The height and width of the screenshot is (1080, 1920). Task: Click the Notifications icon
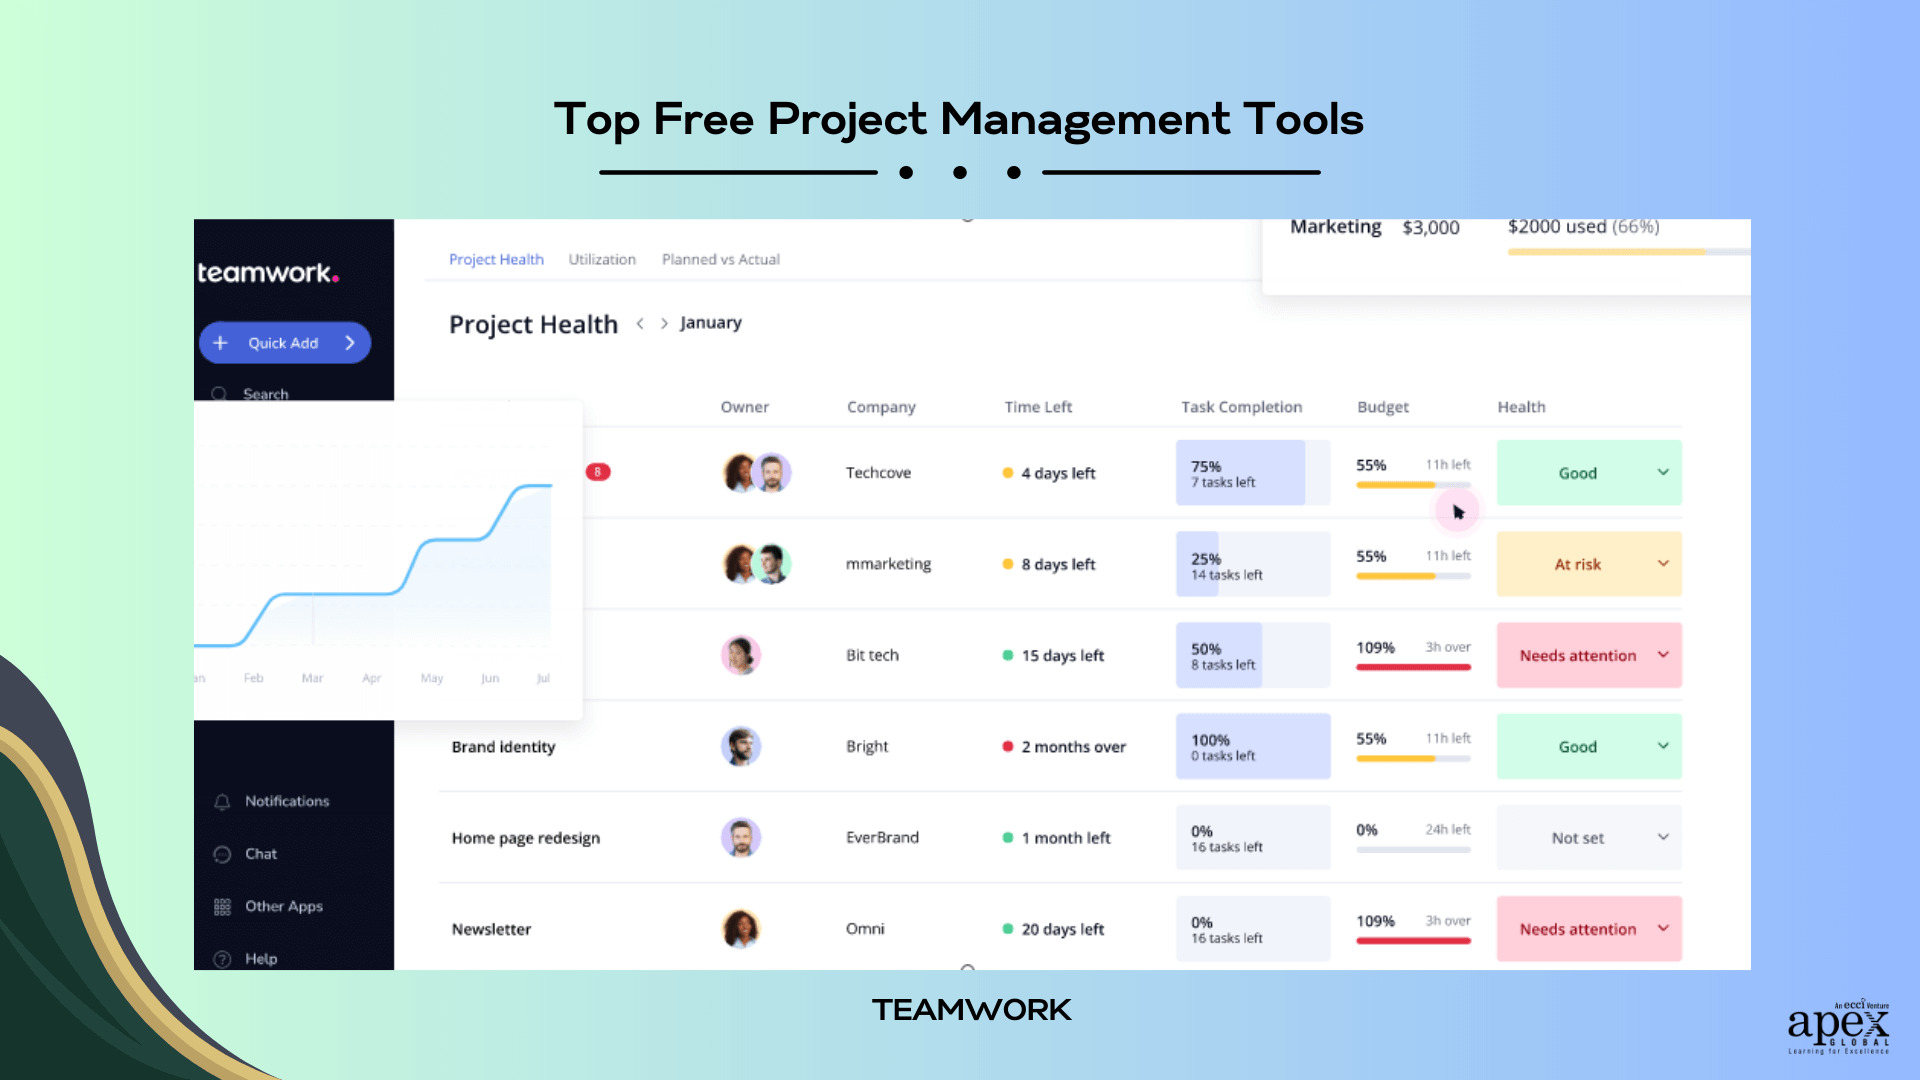click(225, 800)
